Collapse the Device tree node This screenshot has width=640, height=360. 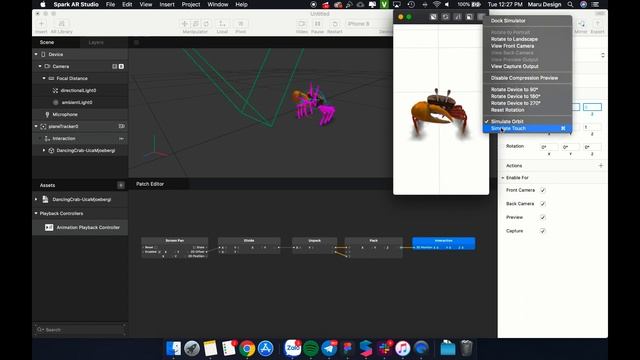coord(36,54)
